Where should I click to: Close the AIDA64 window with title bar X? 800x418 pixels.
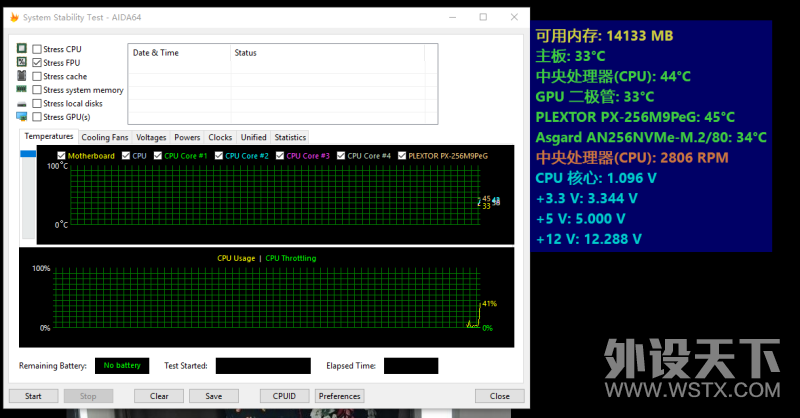[514, 17]
